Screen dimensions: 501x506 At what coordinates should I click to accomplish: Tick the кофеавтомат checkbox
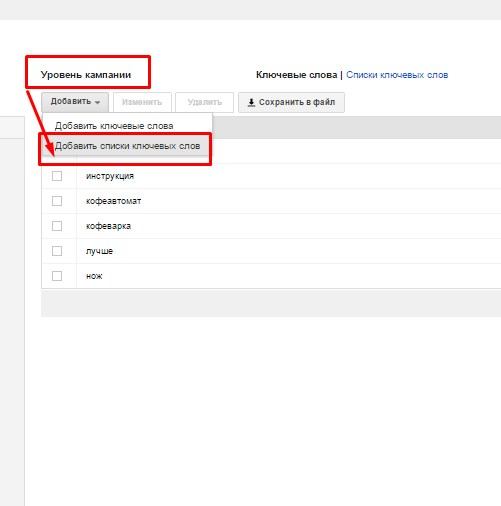click(x=57, y=201)
